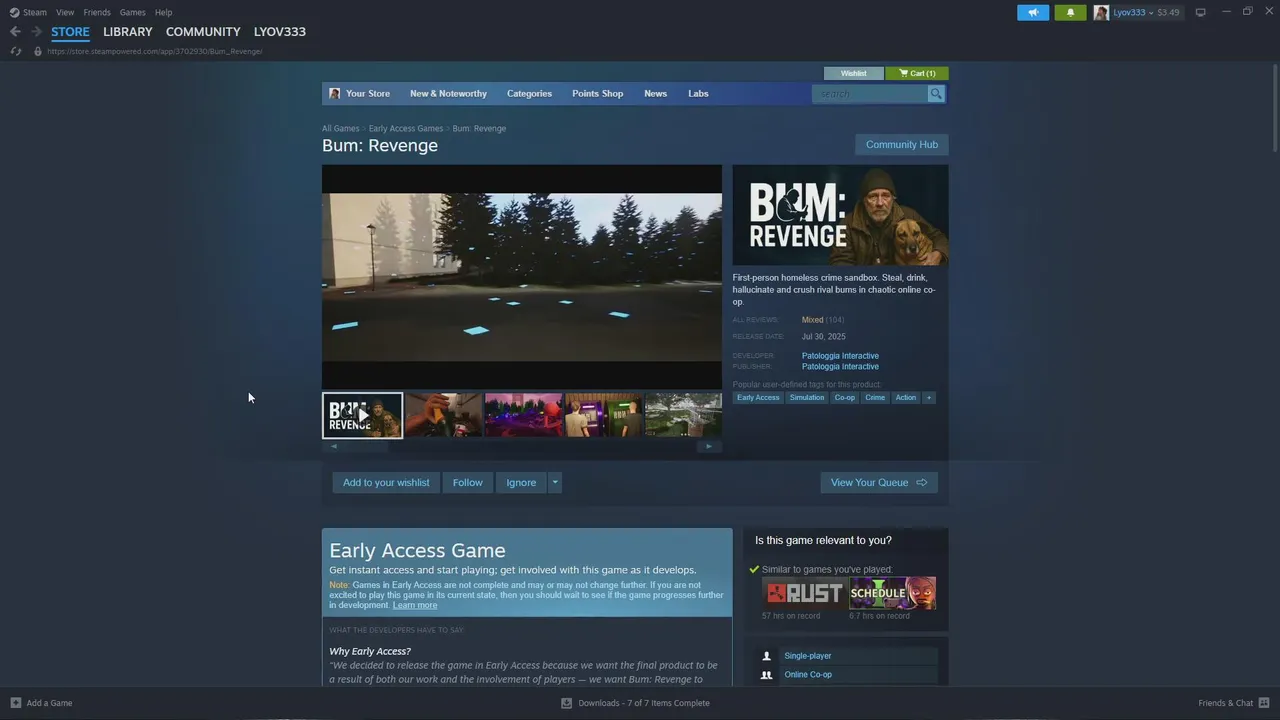Expand more tags with the plus button
Viewport: 1280px width, 720px height.
pyautogui.click(x=929, y=398)
